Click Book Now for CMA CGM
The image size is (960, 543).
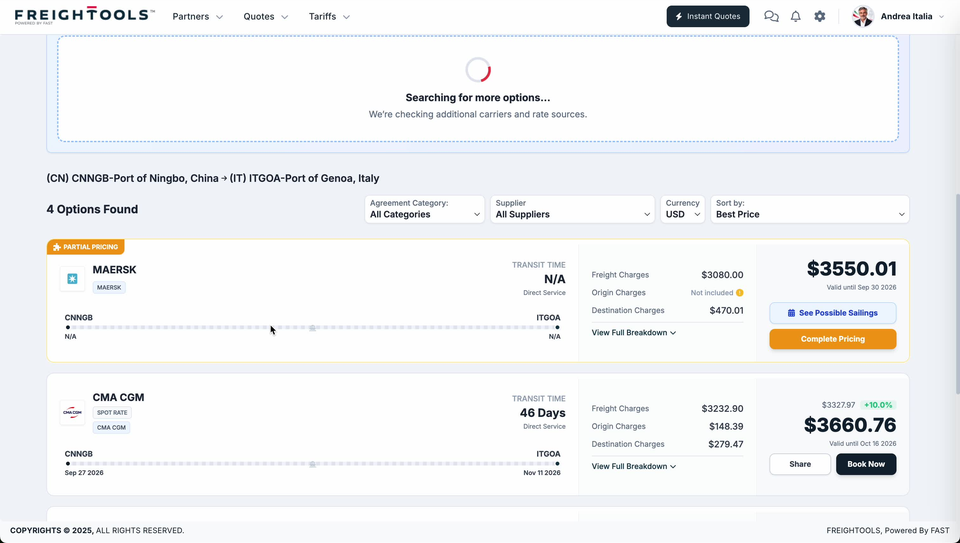866,464
